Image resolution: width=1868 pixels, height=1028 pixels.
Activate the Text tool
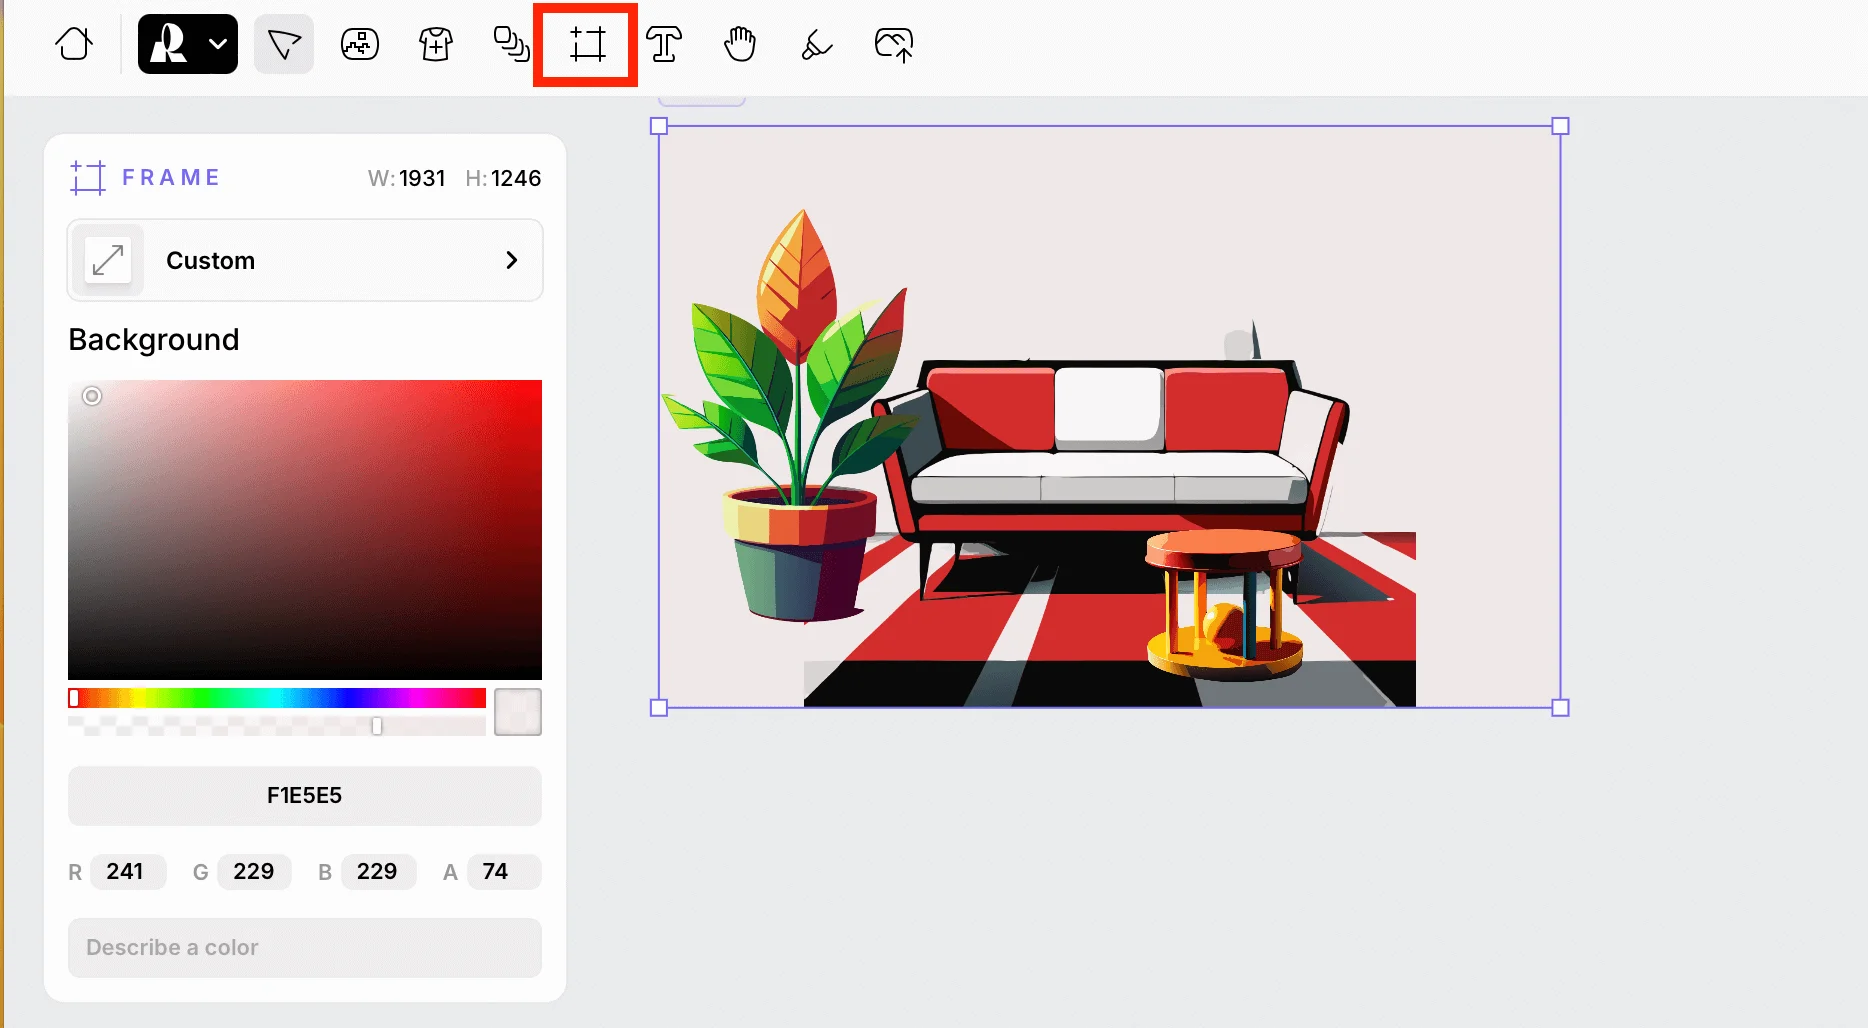(663, 44)
